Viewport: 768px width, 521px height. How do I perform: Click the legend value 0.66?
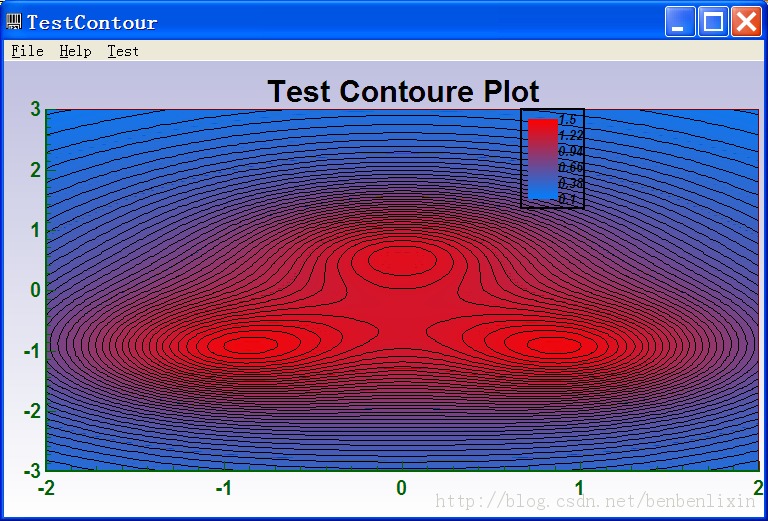point(571,167)
